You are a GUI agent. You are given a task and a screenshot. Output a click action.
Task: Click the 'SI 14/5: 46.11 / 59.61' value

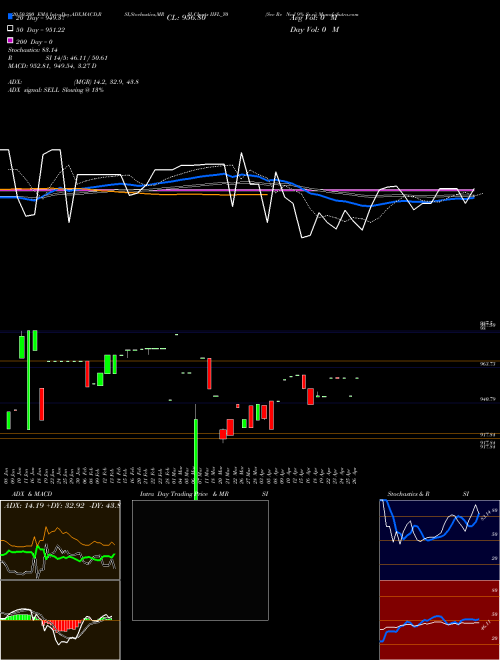click(x=77, y=58)
